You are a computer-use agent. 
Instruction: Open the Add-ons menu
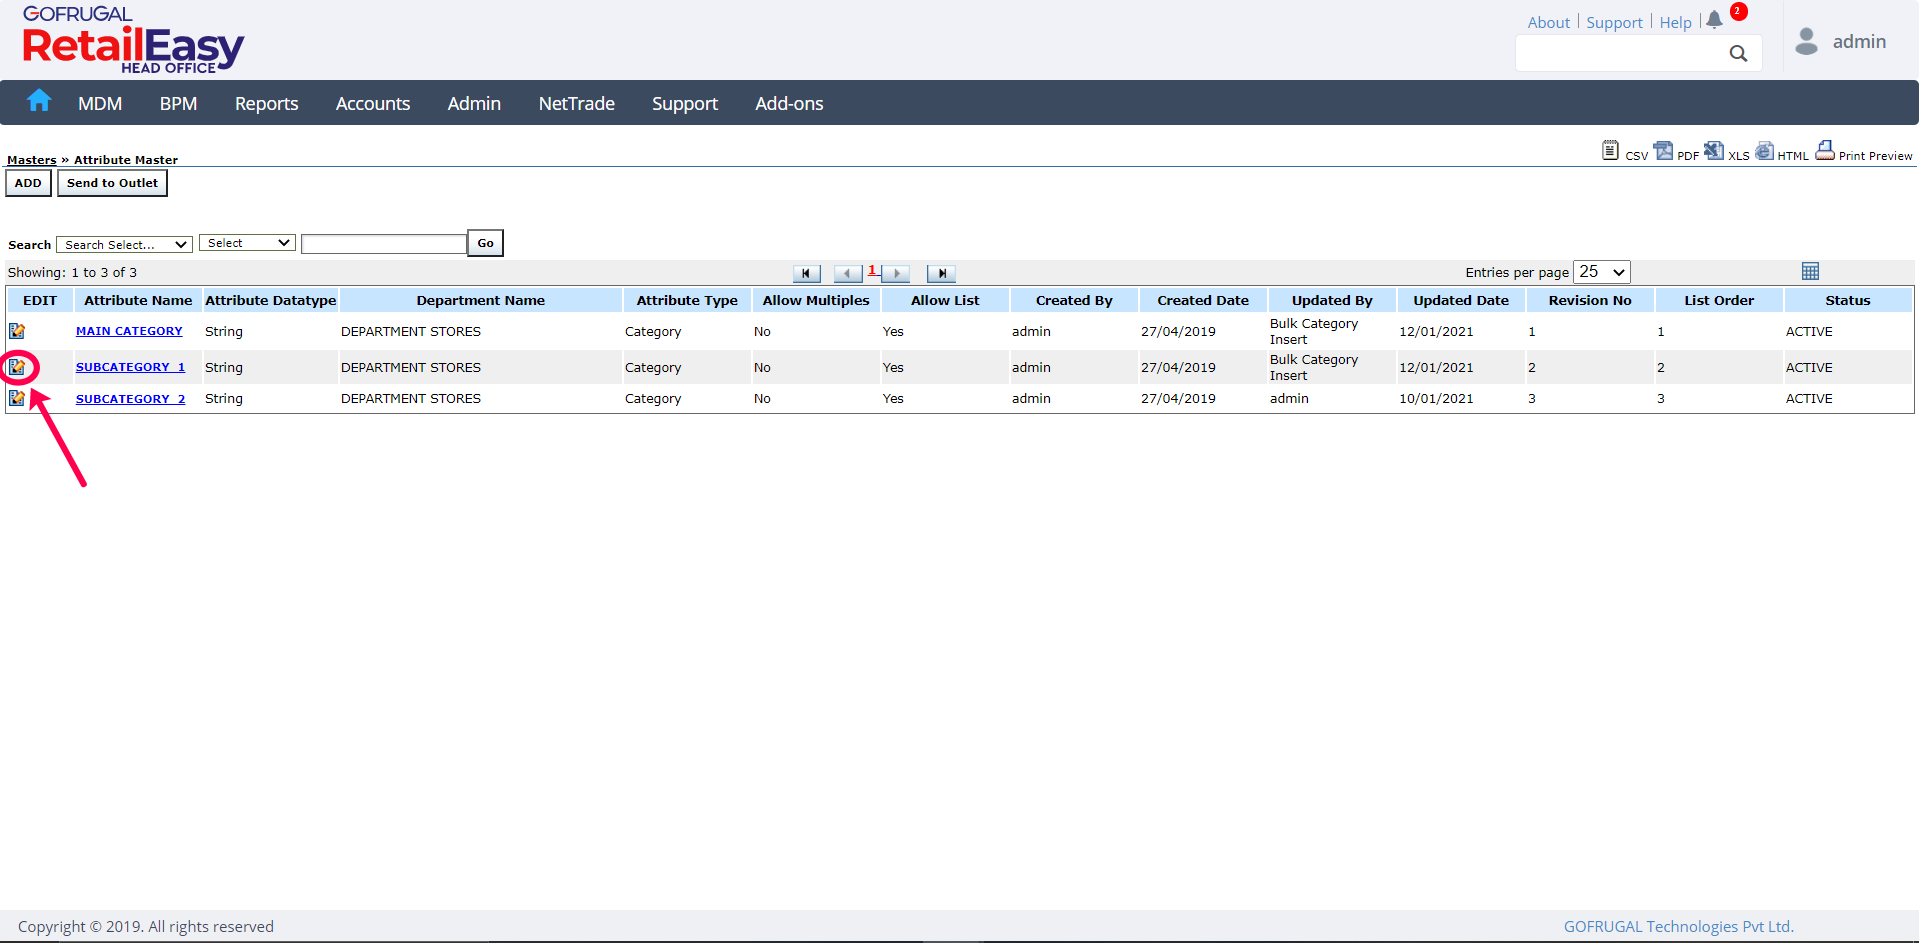789,104
